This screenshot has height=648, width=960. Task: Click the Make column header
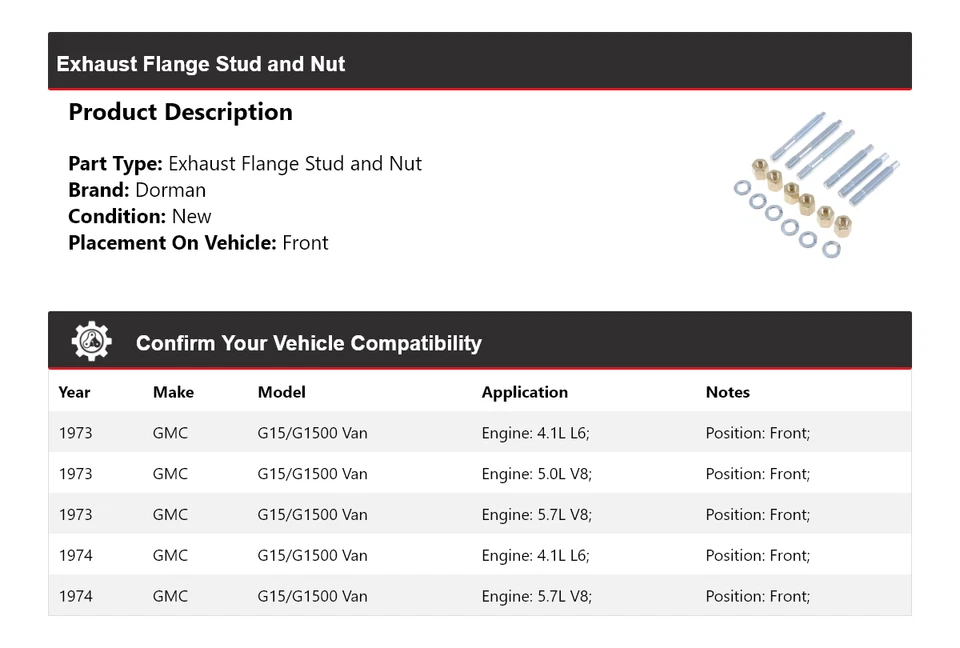173,392
